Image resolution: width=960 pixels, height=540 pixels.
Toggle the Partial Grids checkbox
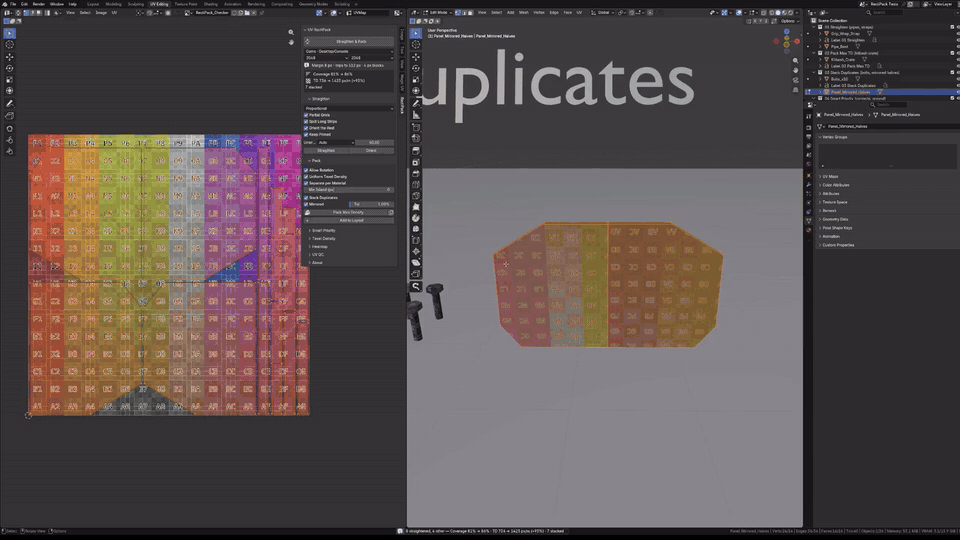tap(306, 115)
